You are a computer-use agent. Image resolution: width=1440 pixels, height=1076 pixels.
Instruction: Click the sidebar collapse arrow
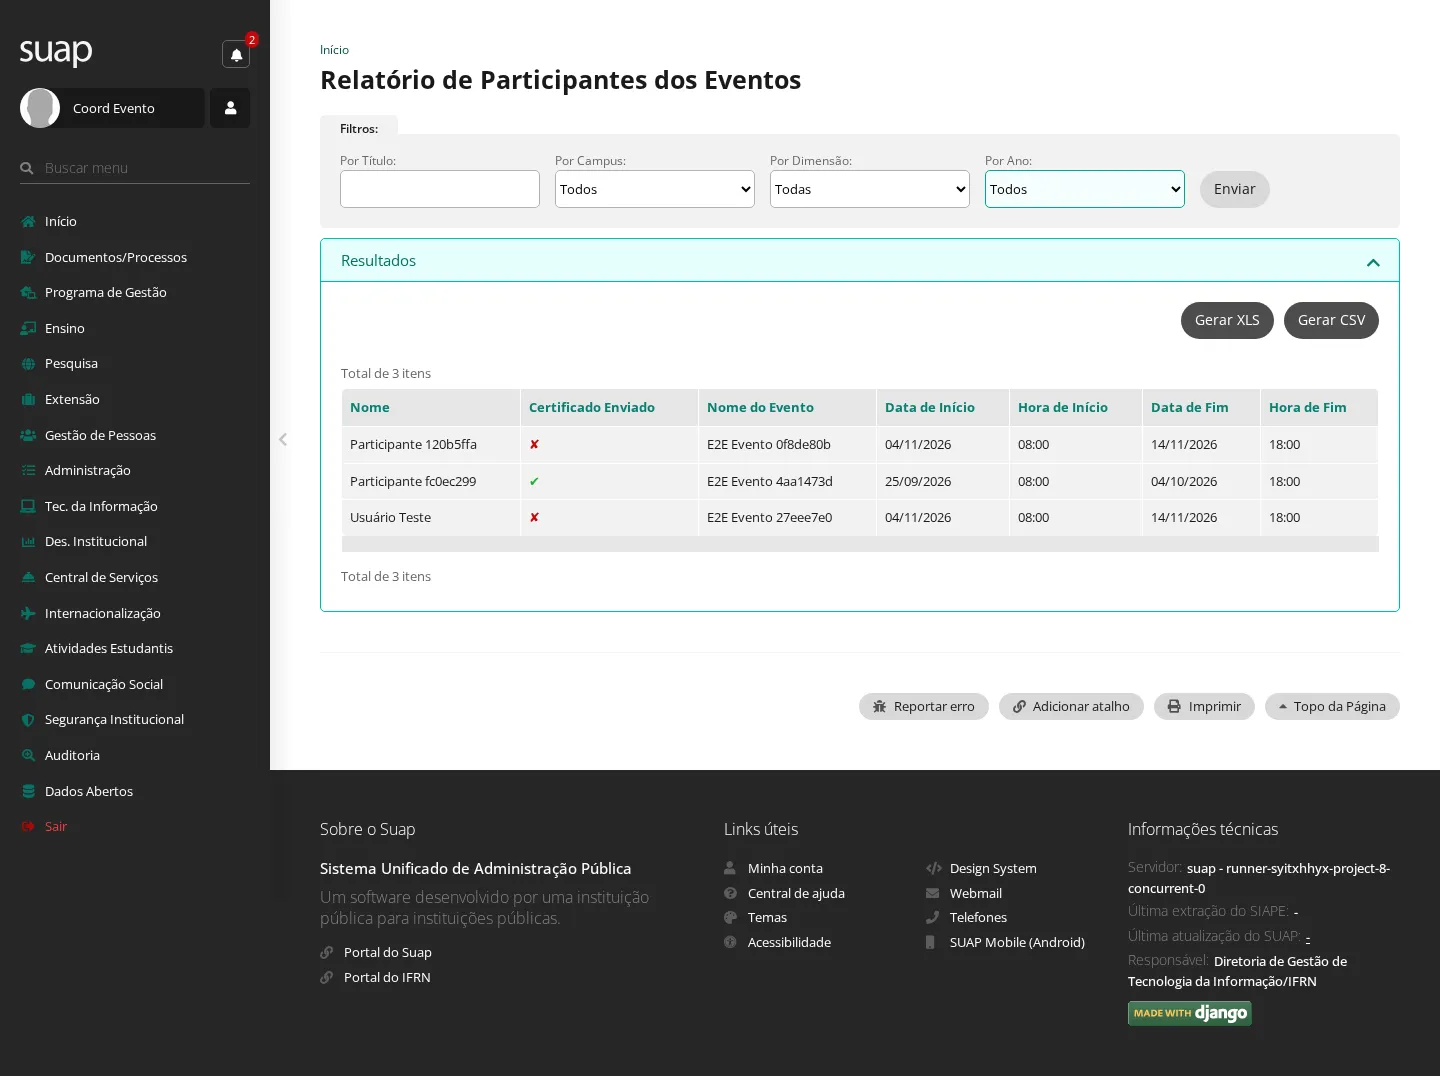pos(283,439)
